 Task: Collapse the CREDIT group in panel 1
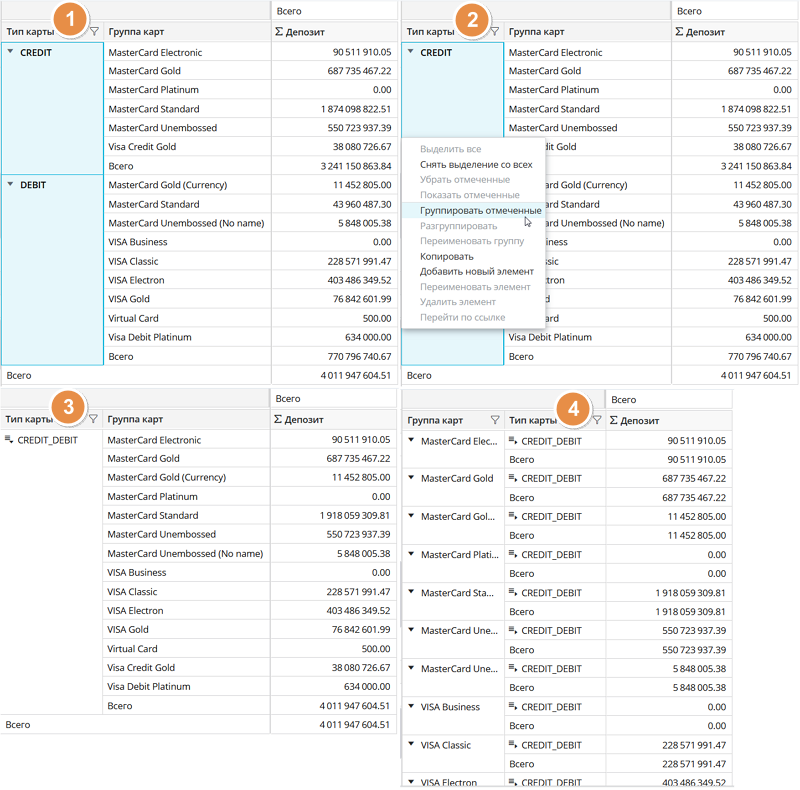[x=10, y=53]
